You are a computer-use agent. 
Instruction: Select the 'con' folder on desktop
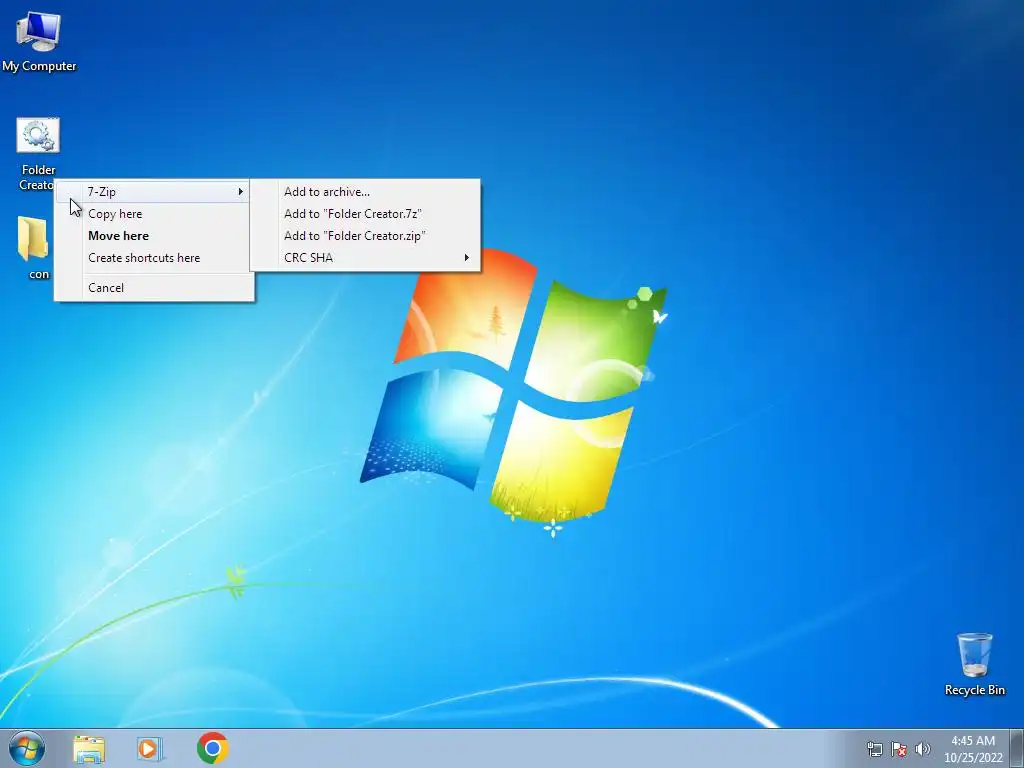coord(34,248)
